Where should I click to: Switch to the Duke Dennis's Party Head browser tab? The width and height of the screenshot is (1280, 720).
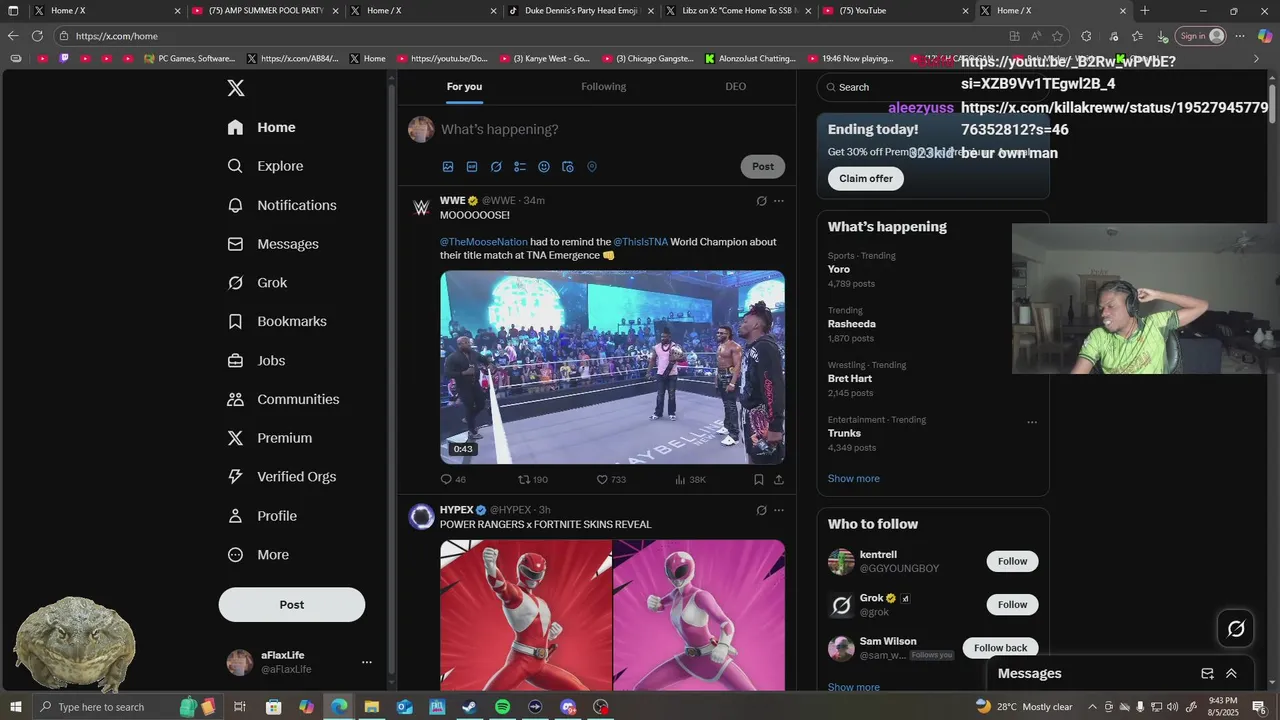pyautogui.click(x=579, y=11)
